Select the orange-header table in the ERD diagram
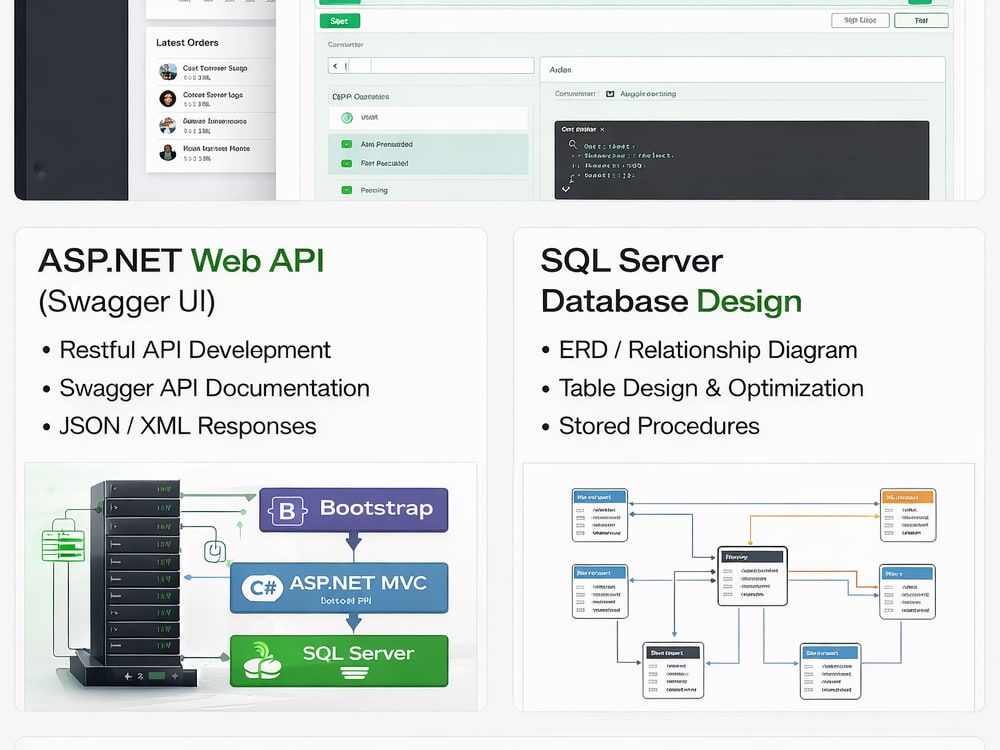 click(x=908, y=515)
